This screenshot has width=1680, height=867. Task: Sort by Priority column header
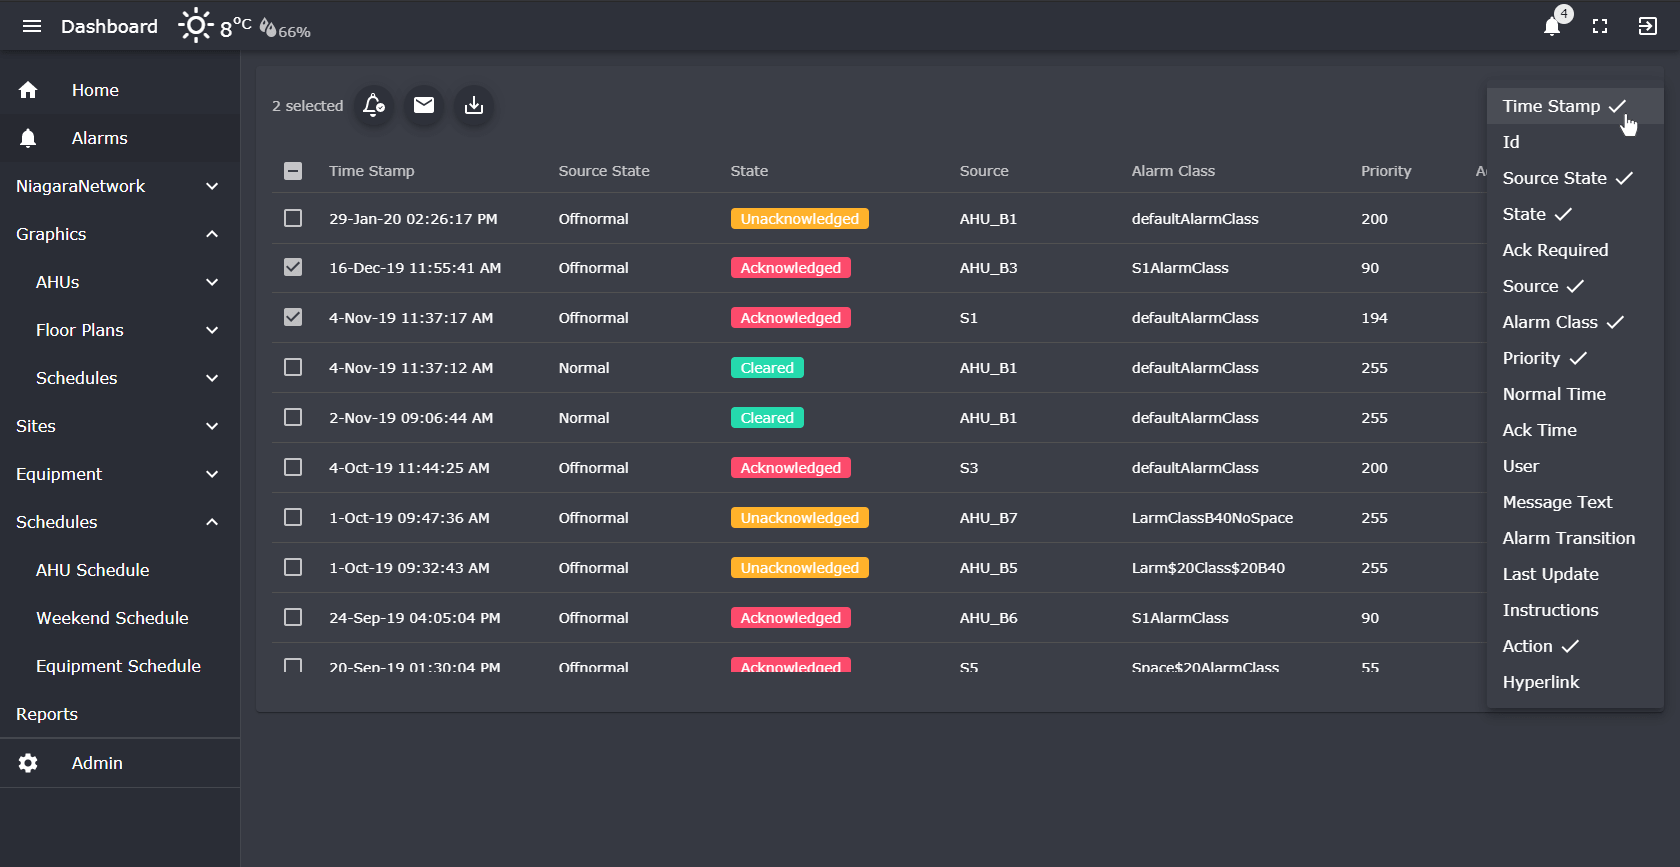[1385, 171]
